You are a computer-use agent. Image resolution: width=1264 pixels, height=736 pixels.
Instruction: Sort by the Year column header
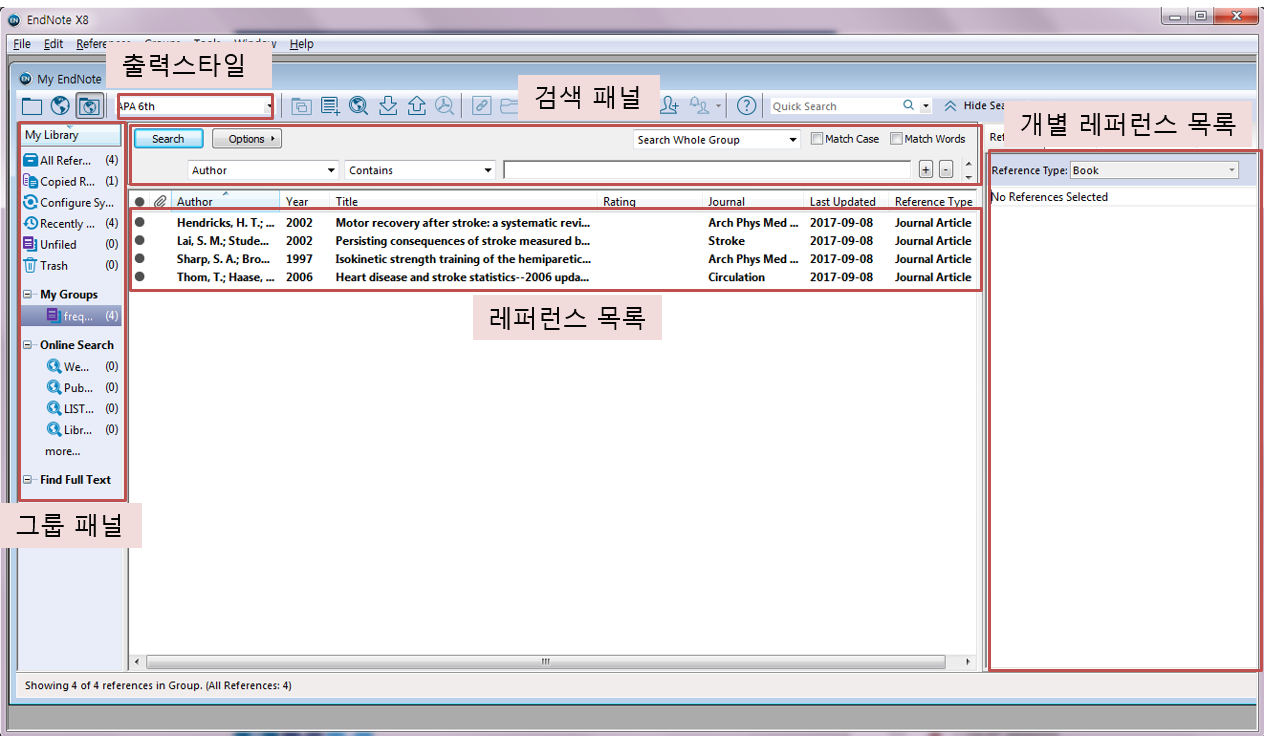coord(306,201)
